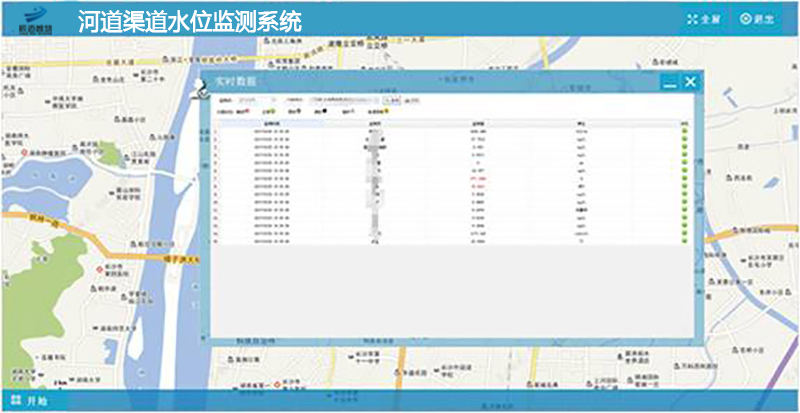Minimize the 实时数据 window
This screenshot has width=800, height=413.
[x=670, y=84]
